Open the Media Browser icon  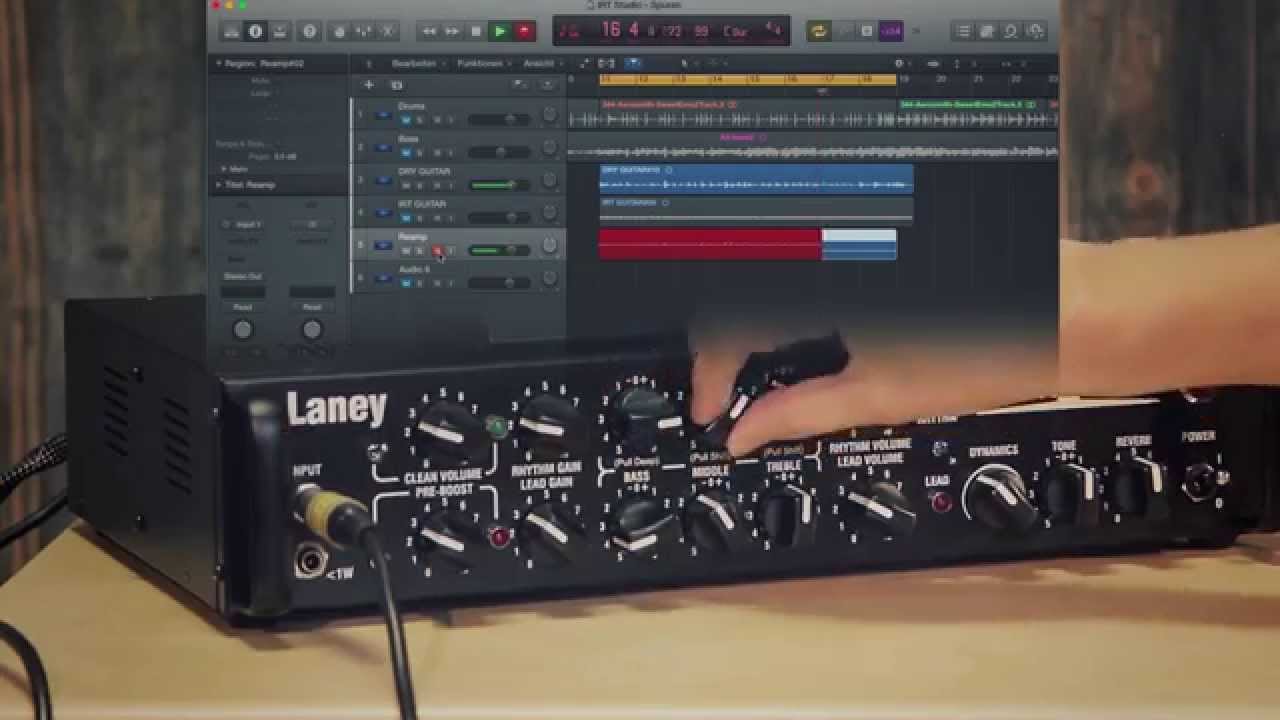point(1035,32)
